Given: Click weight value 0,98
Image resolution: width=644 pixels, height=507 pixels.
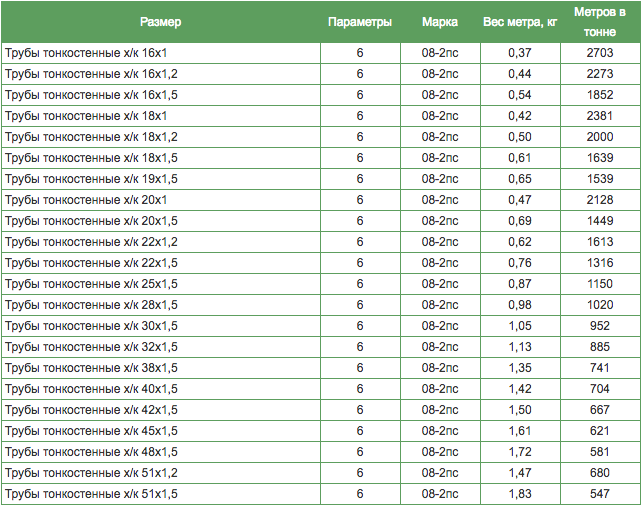Looking at the screenshot, I should coord(520,304).
